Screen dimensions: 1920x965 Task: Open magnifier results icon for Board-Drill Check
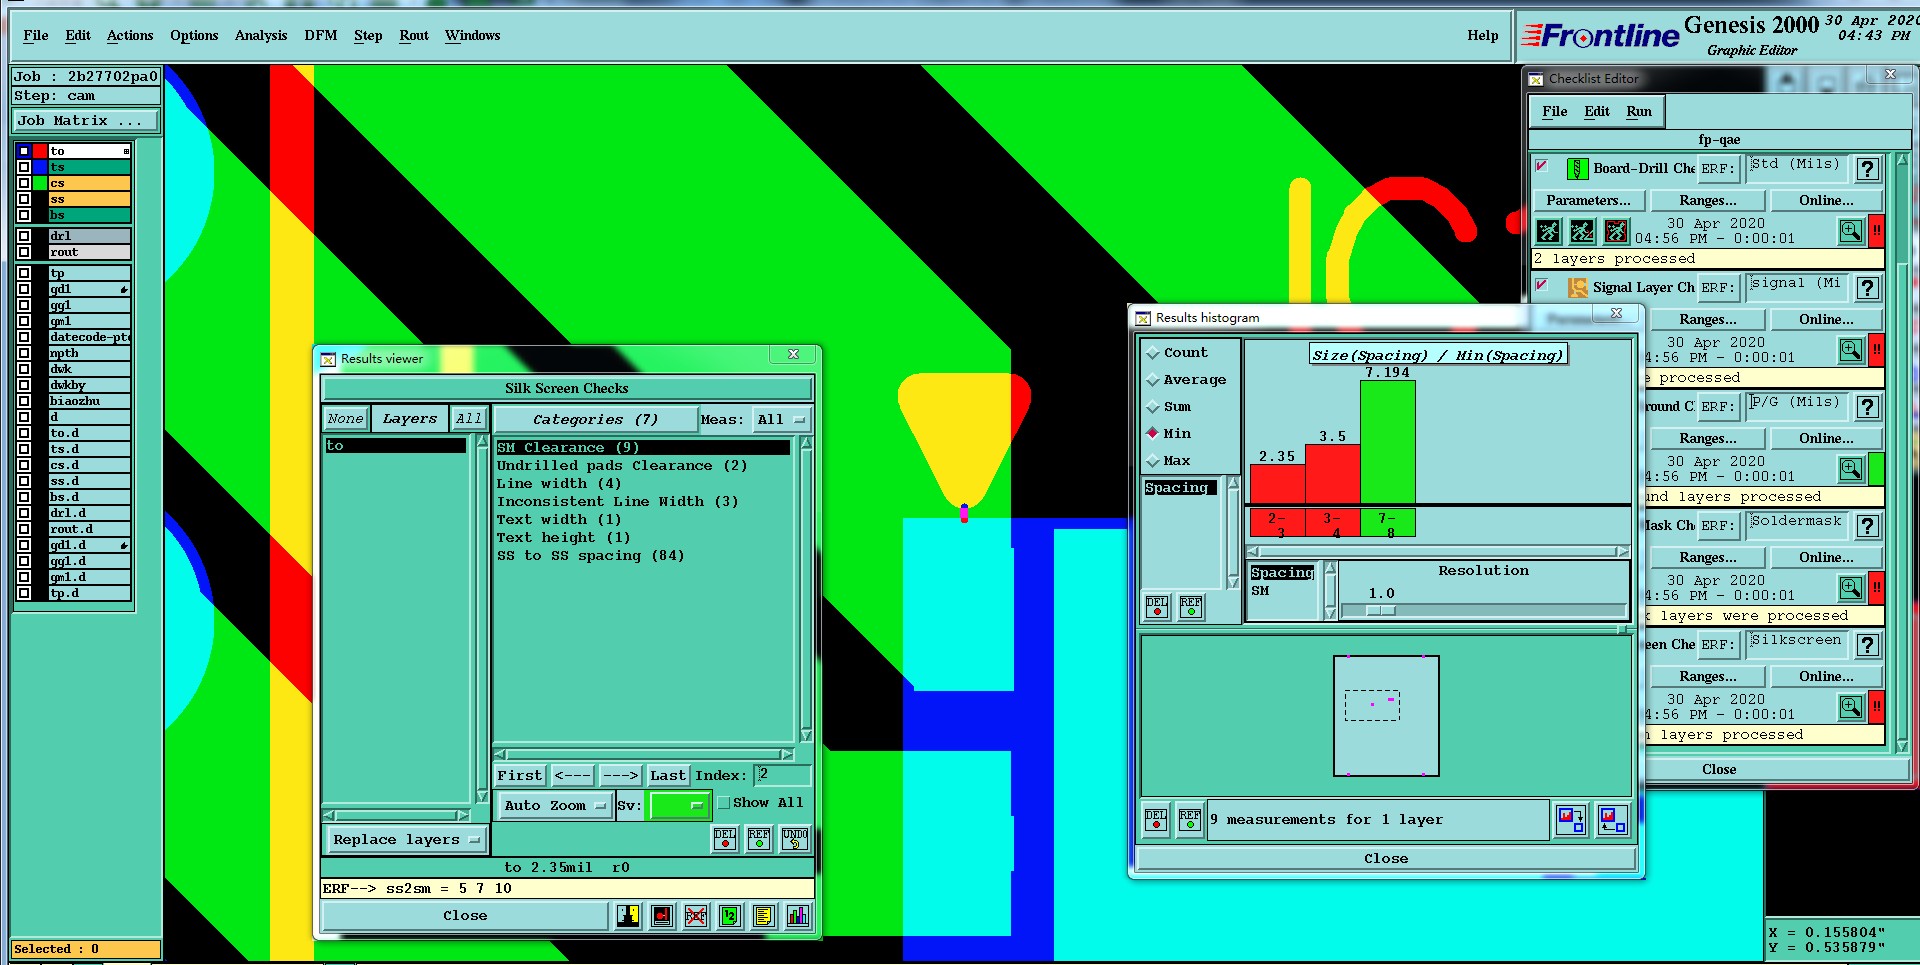click(1851, 231)
